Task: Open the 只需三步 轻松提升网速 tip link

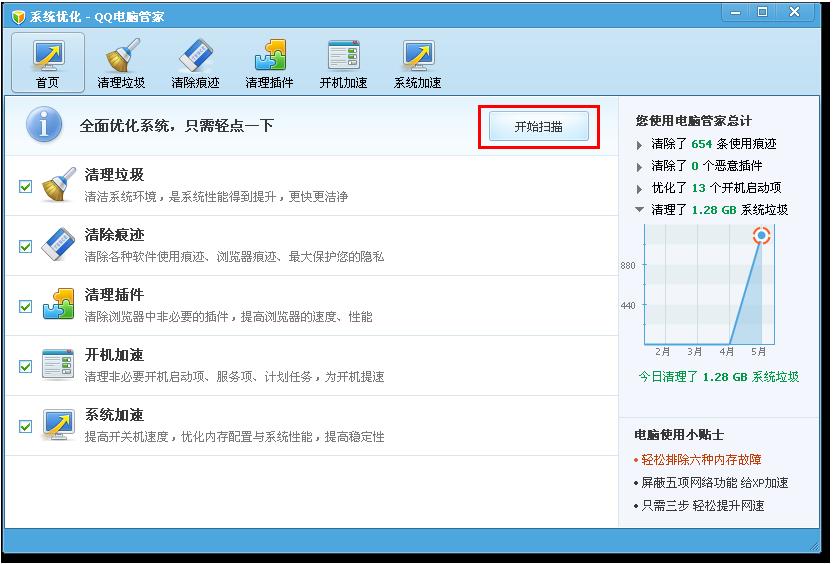Action: (702, 506)
